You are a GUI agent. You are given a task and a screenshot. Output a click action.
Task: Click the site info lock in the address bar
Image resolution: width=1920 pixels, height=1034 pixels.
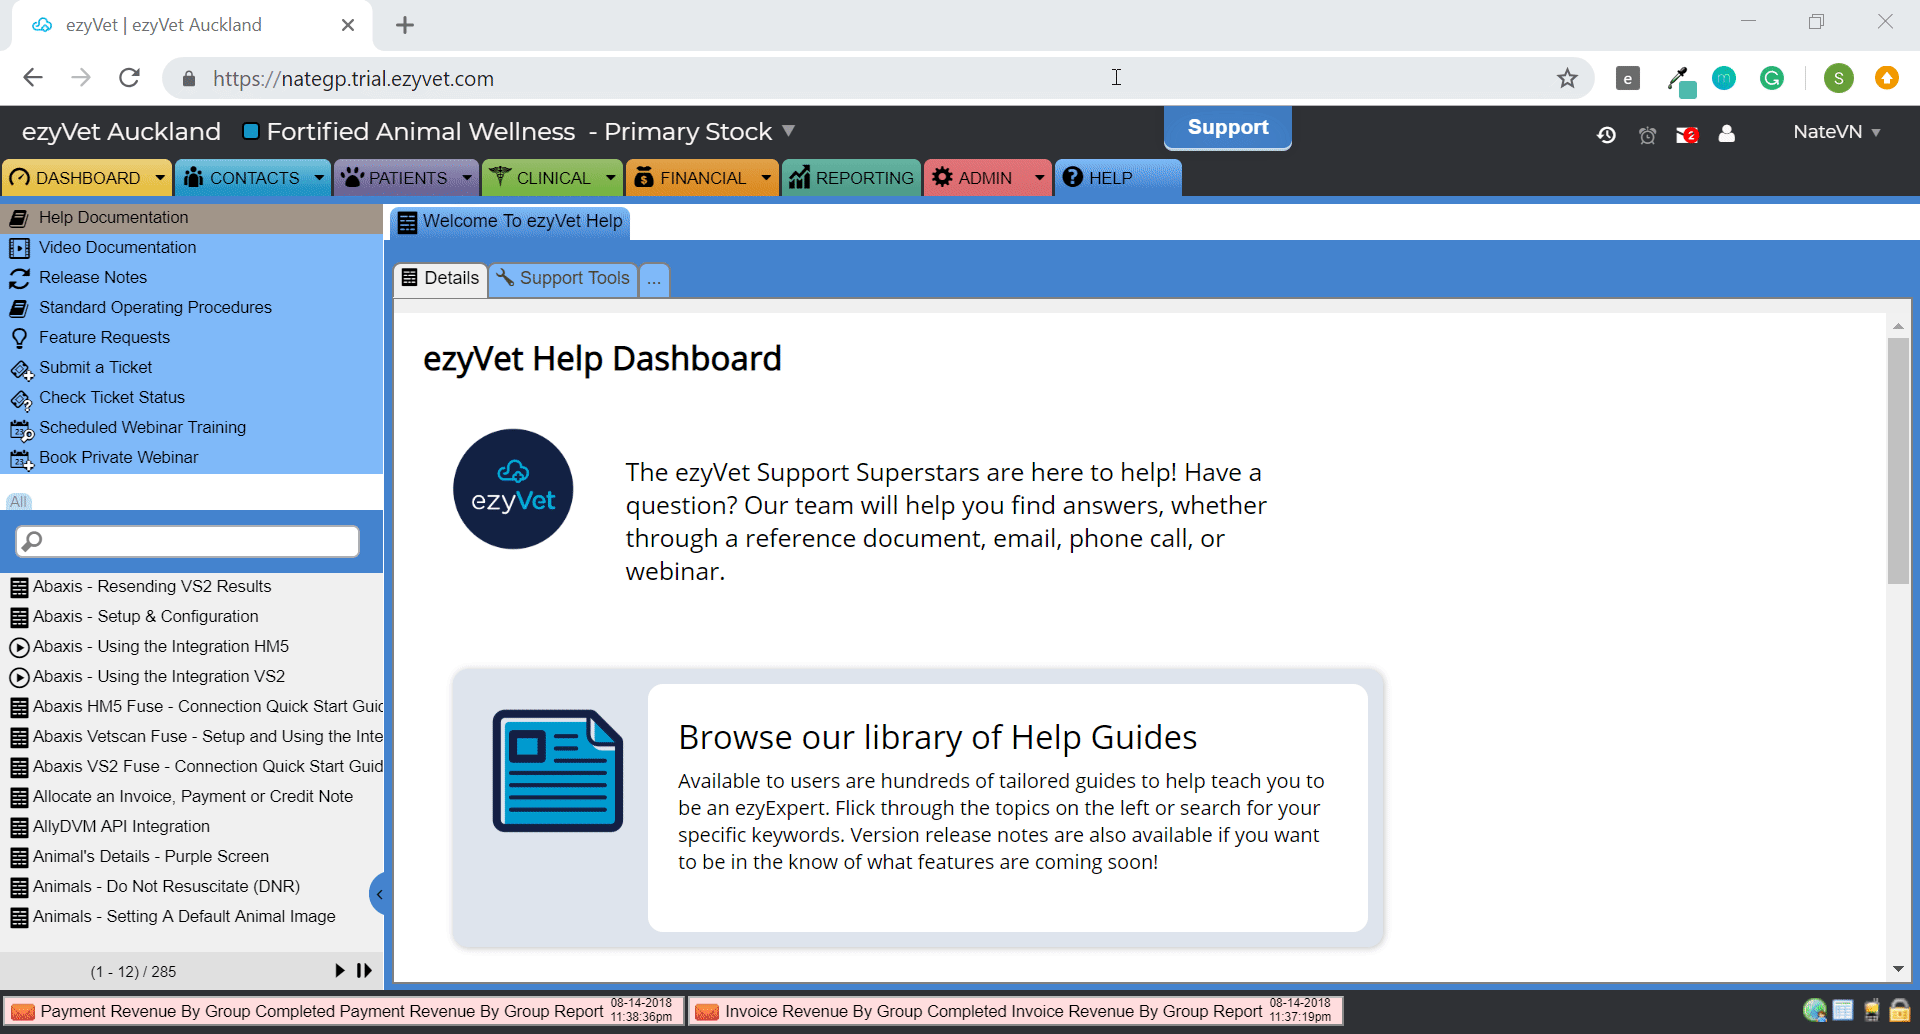[189, 78]
